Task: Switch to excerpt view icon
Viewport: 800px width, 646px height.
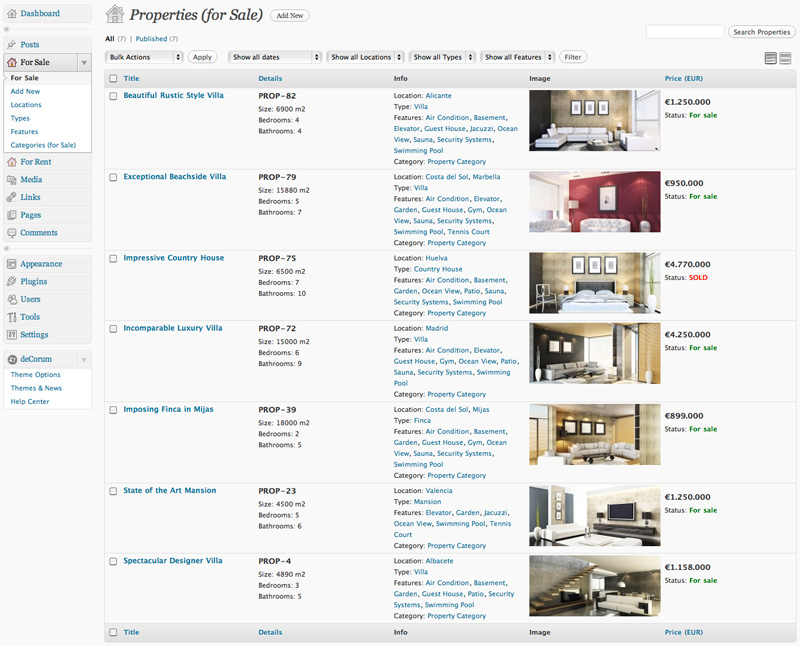Action: (x=785, y=59)
